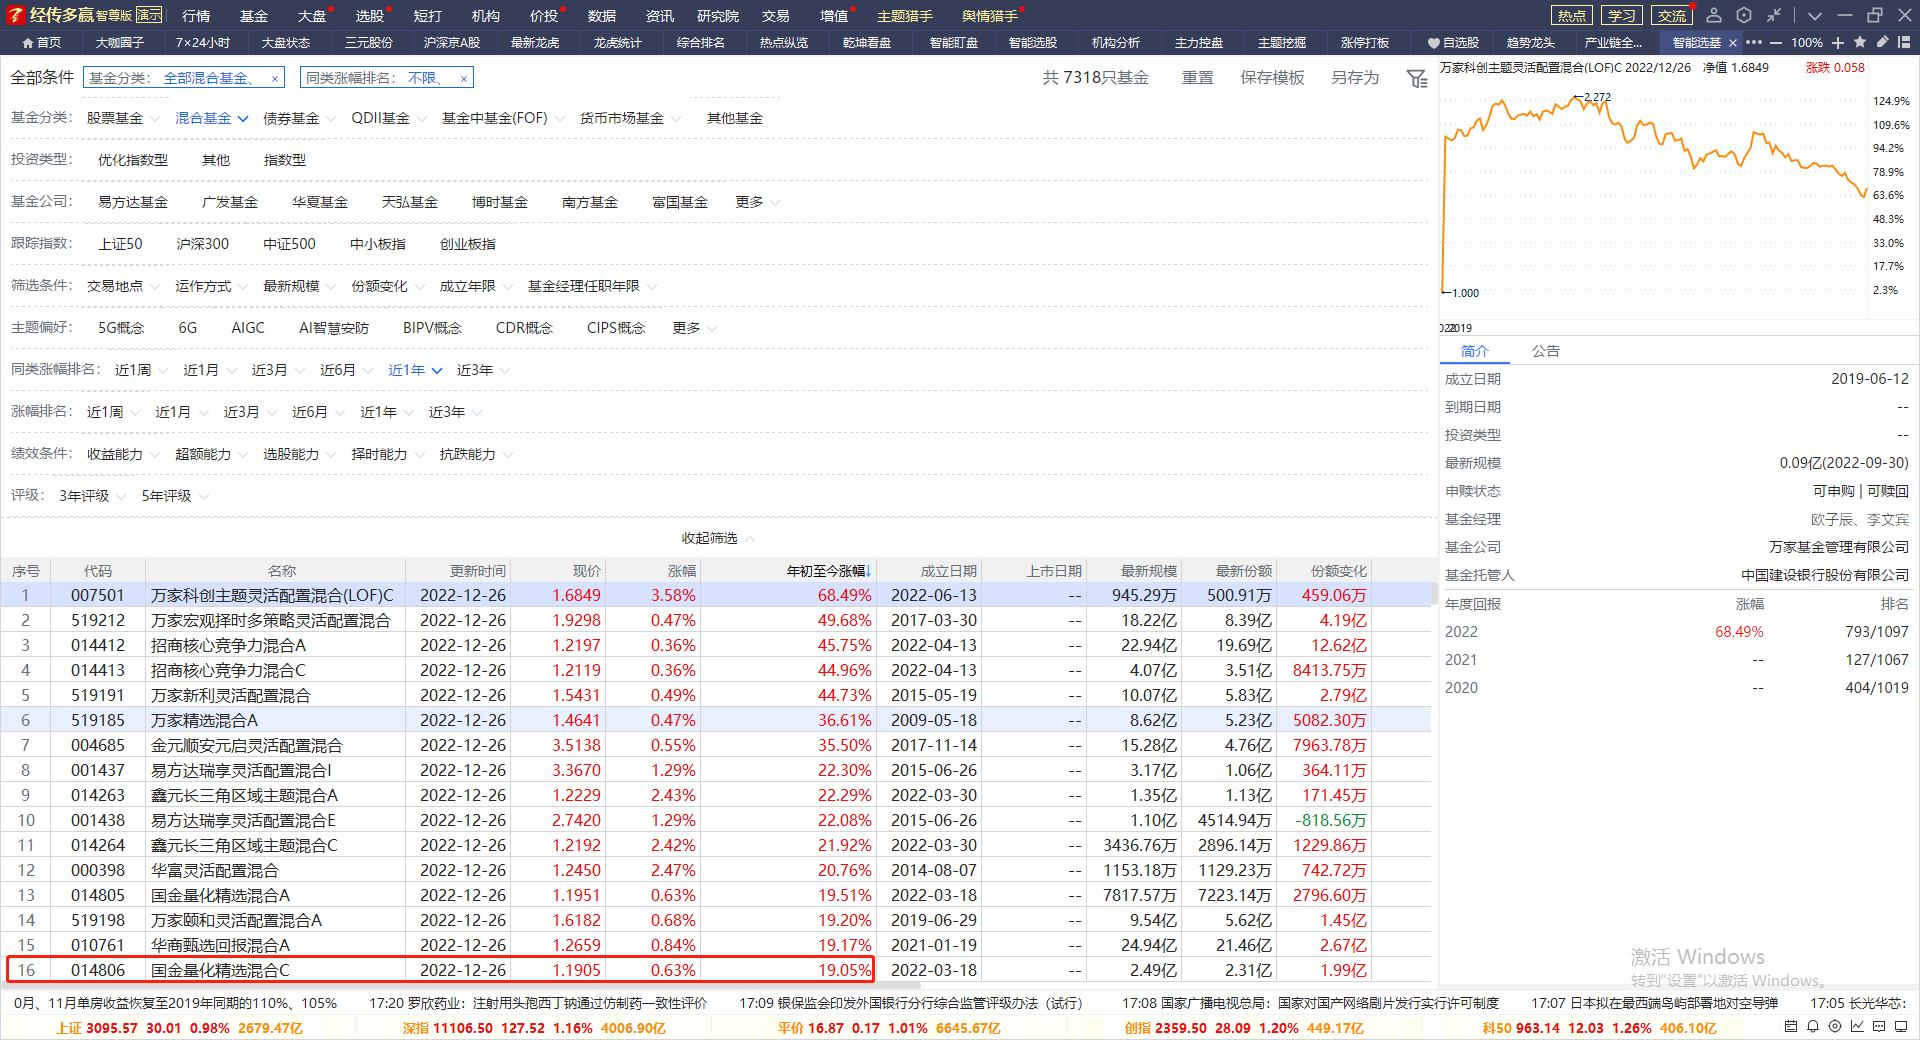
Task: Expand 更多 in the 基金公司 row
Action: click(x=757, y=202)
